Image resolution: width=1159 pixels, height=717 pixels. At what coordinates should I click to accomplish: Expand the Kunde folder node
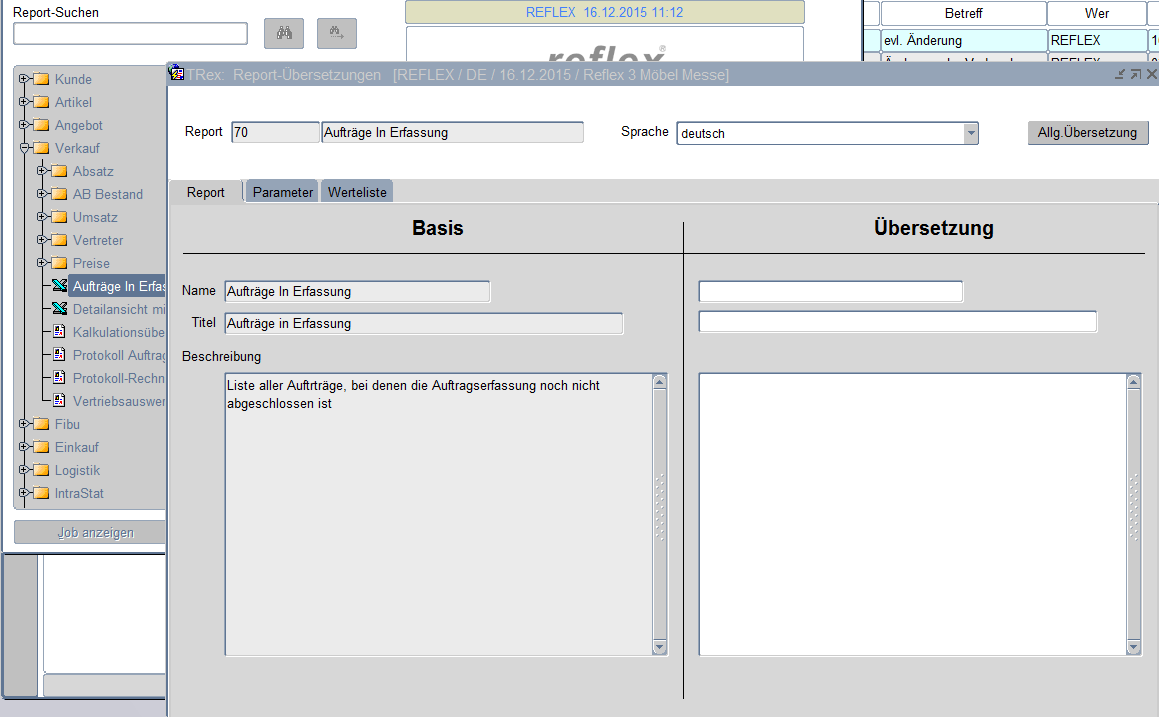coord(24,79)
